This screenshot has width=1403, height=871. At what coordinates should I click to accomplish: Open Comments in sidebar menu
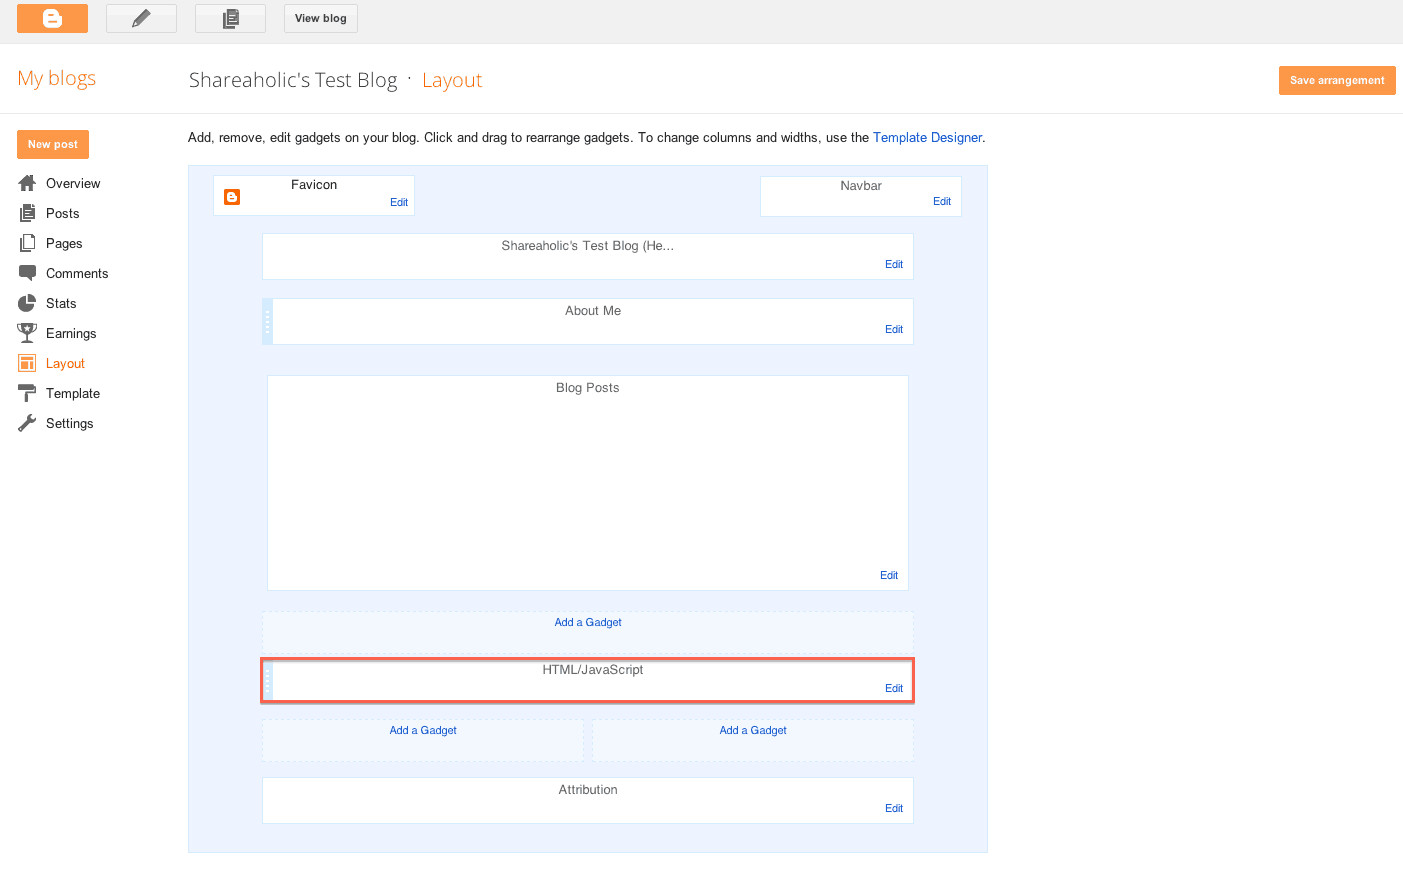click(77, 273)
